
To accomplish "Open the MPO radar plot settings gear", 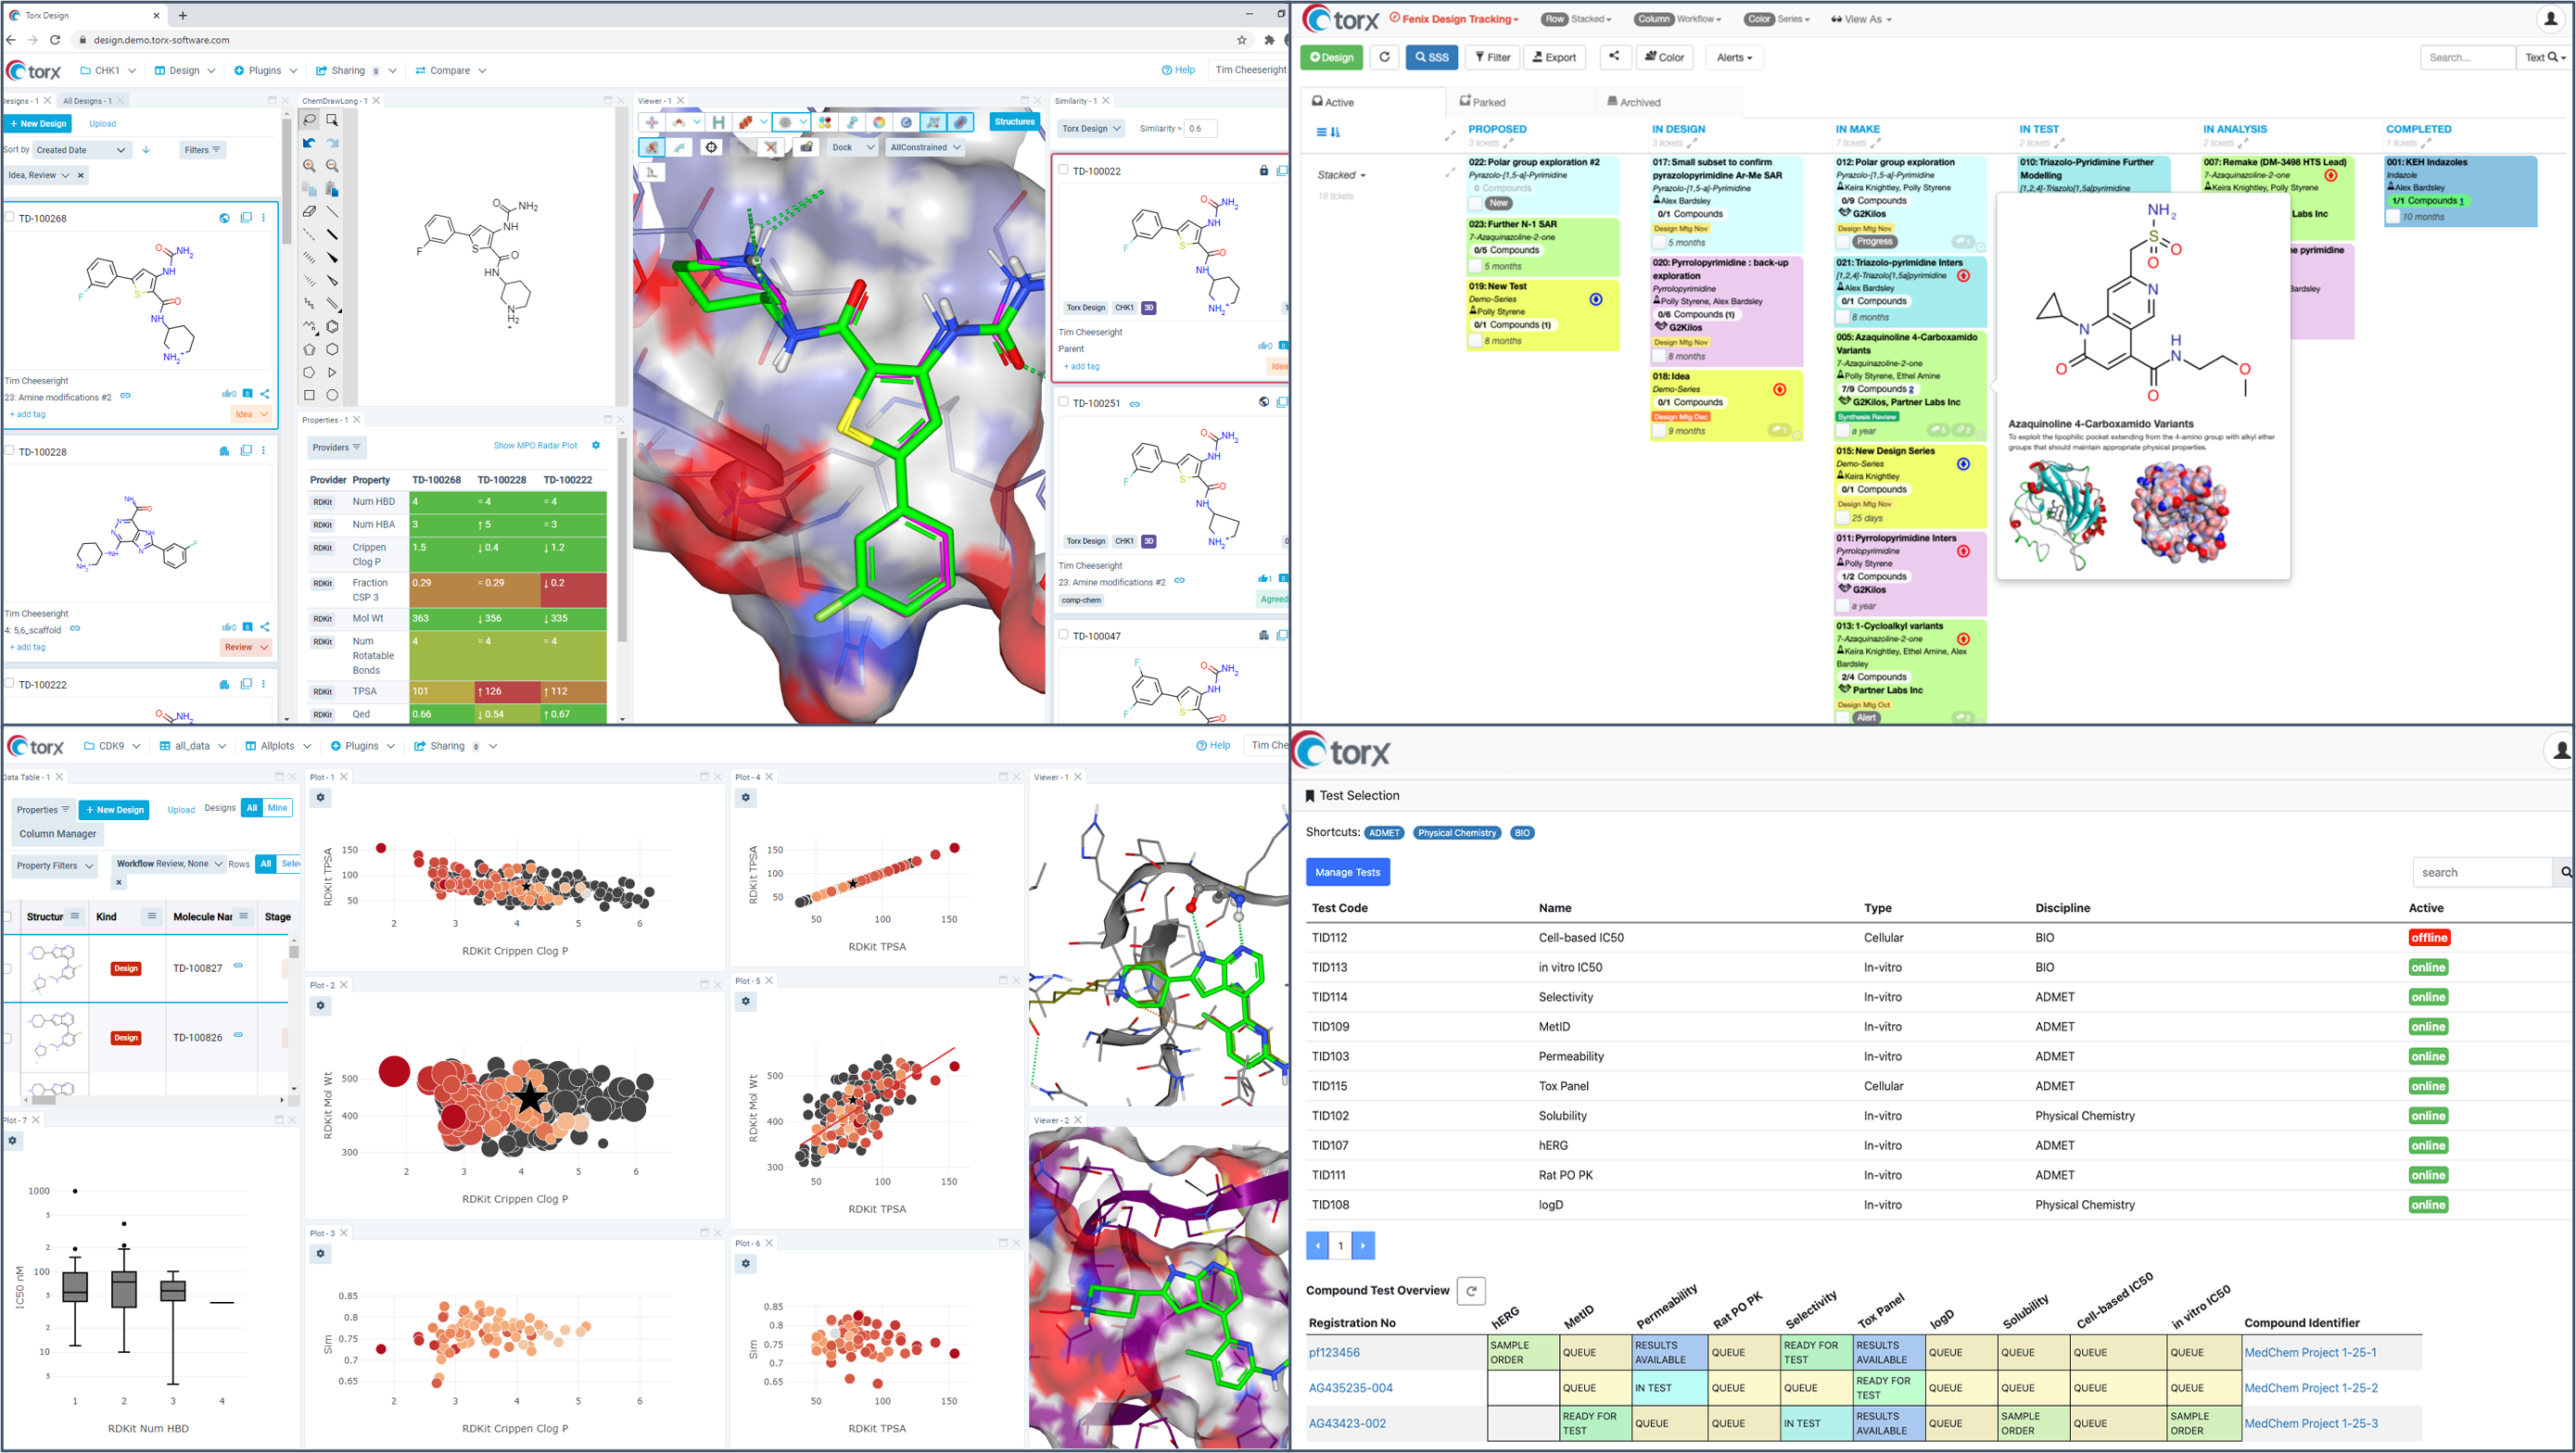I will coord(596,446).
